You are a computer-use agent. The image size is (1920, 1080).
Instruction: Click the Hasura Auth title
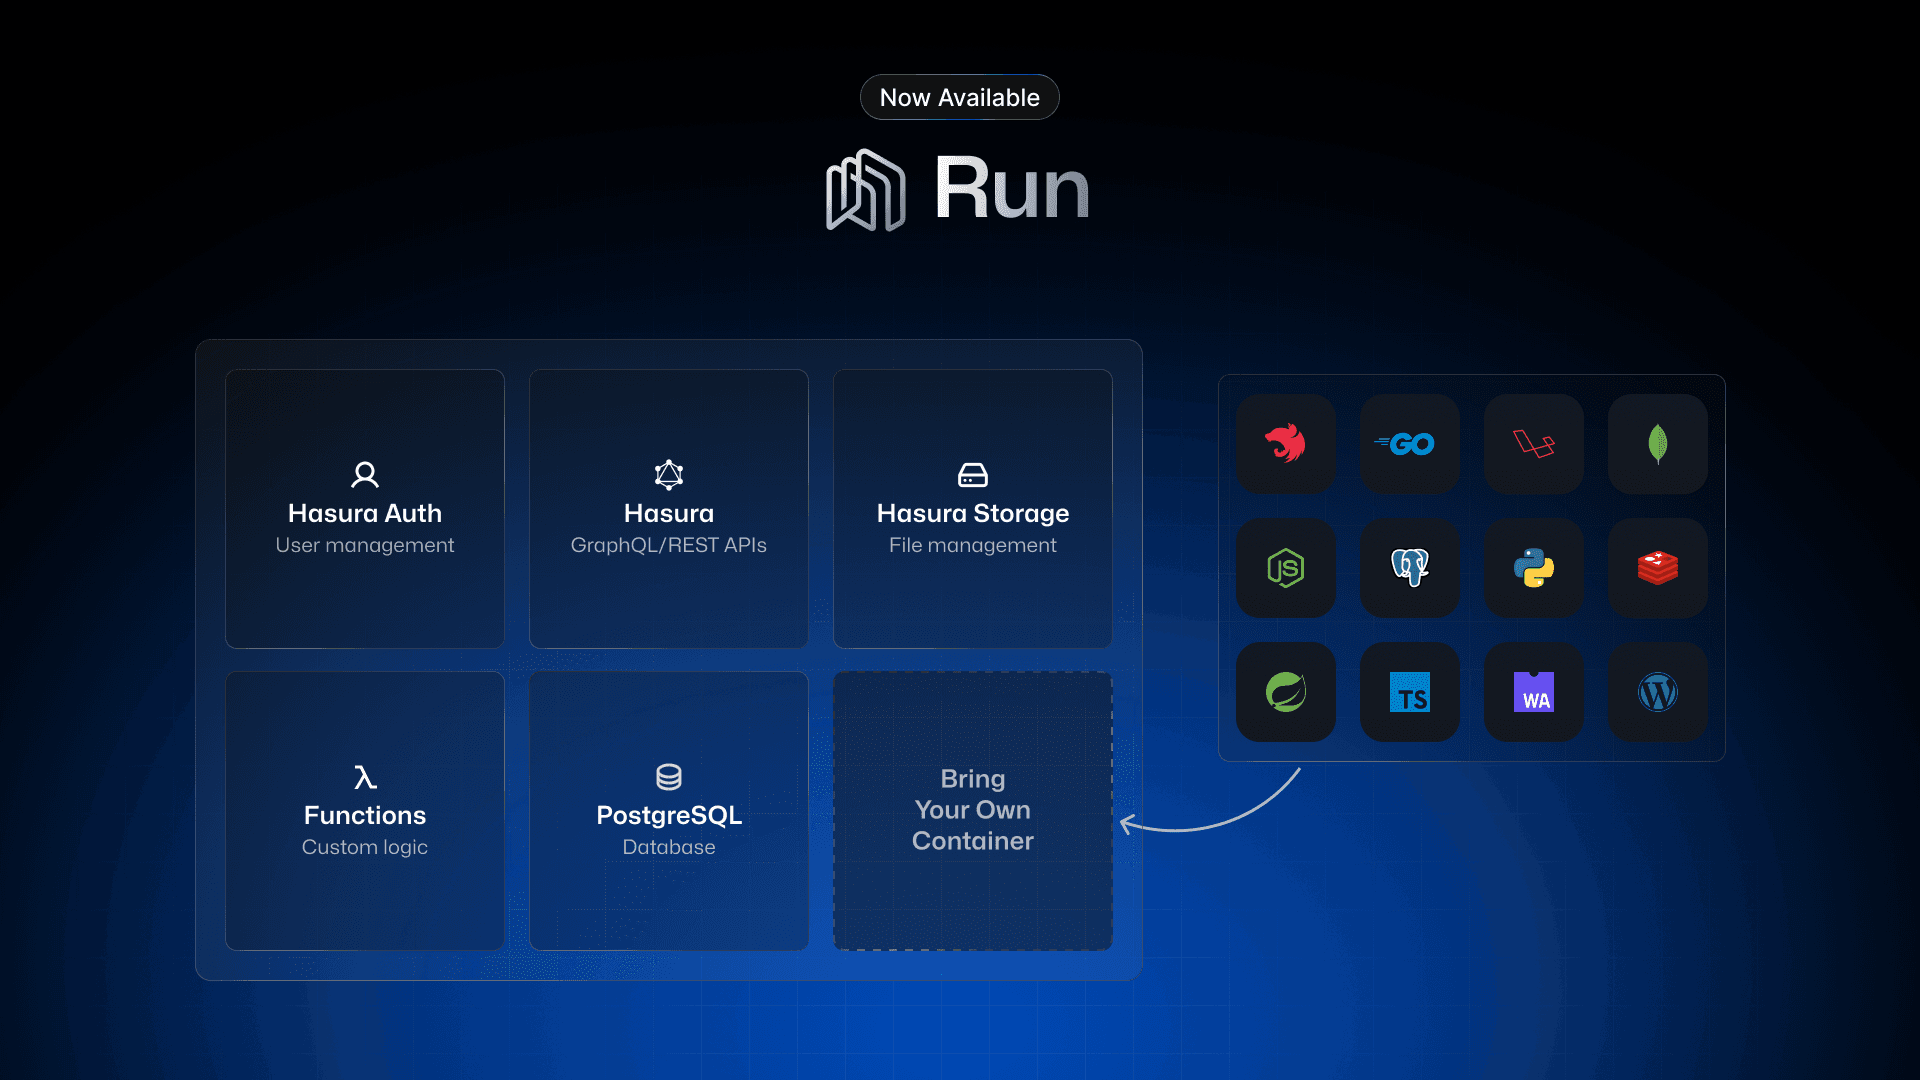pyautogui.click(x=365, y=513)
